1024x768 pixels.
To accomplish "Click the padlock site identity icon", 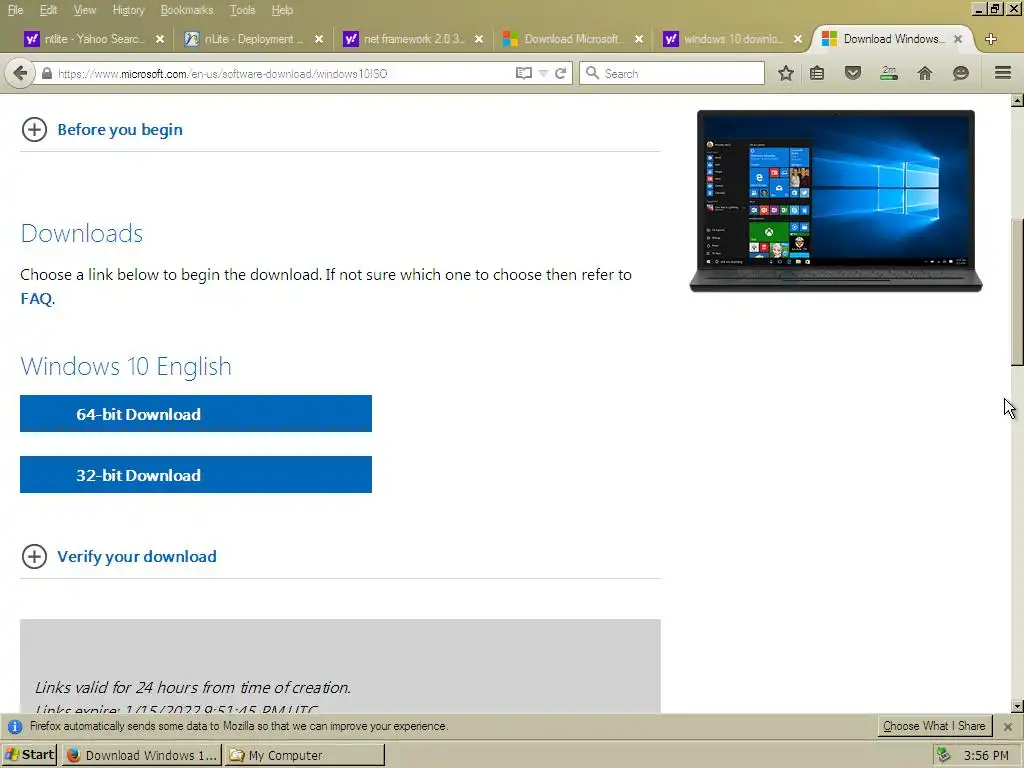I will point(46,73).
